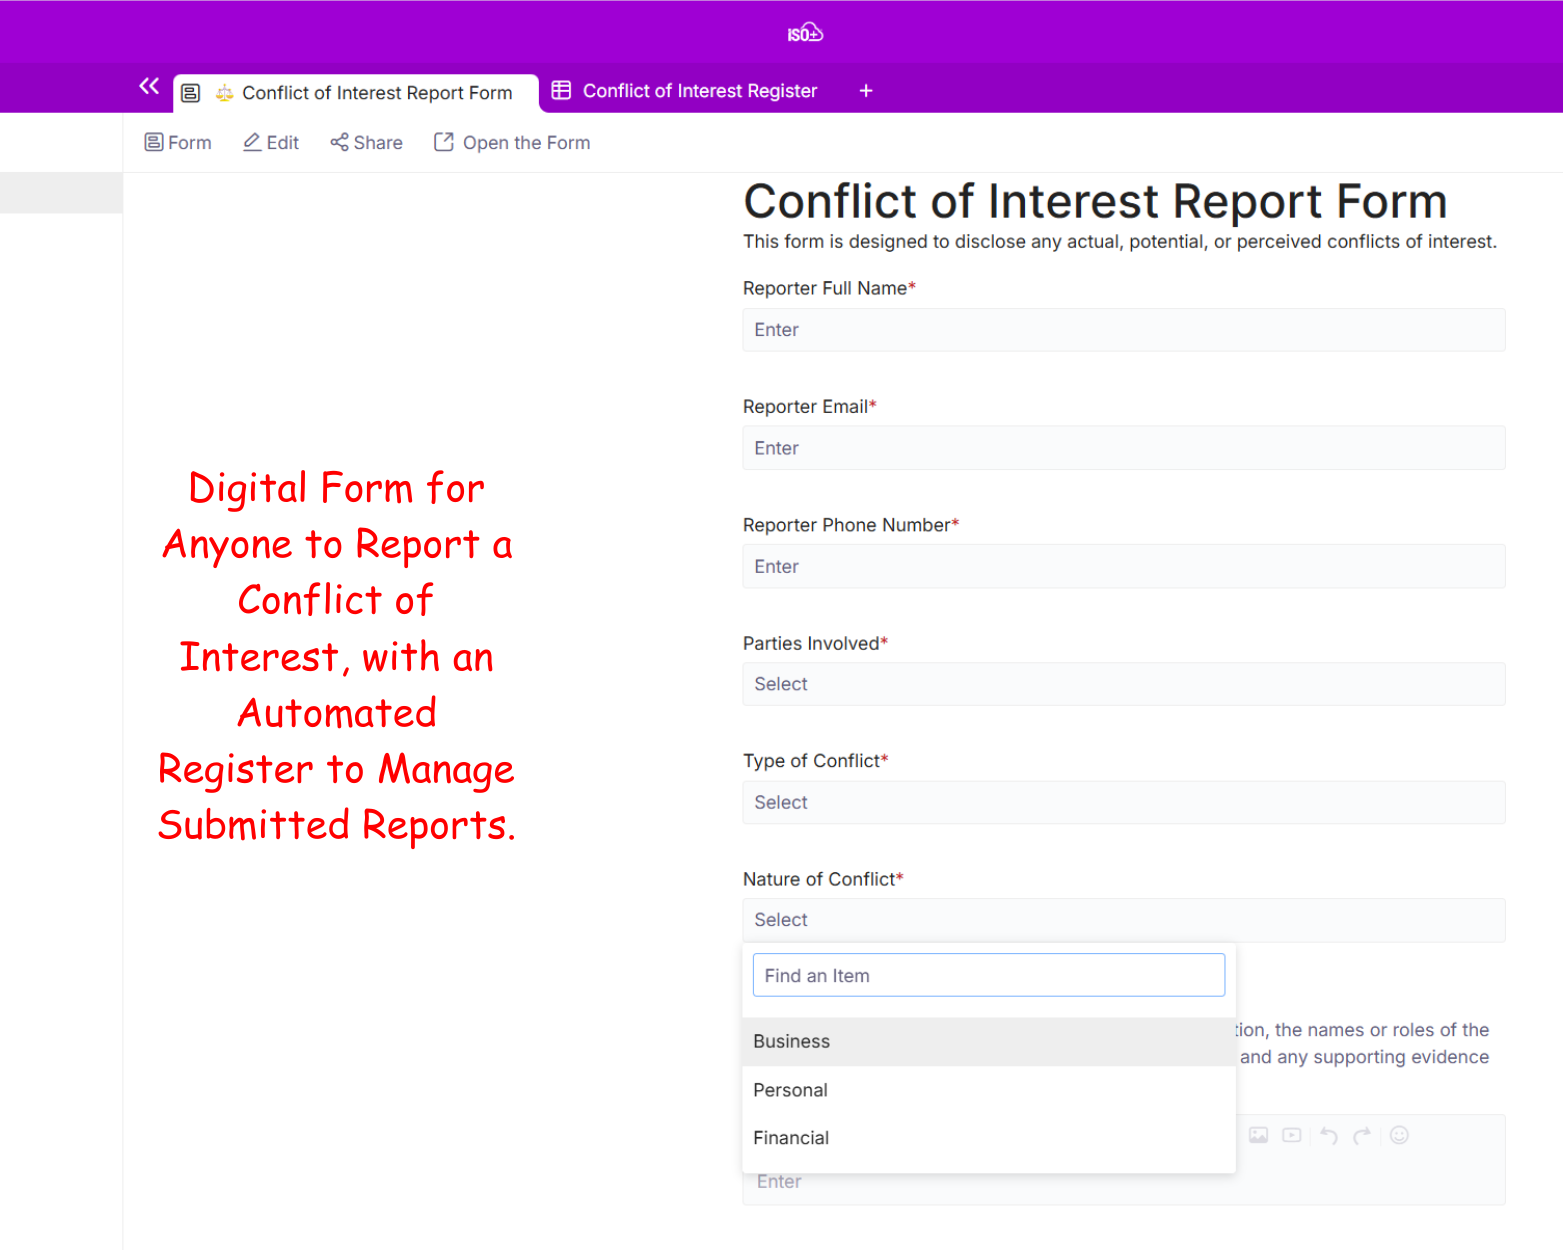Click the ISO cloud logo

point(804,34)
